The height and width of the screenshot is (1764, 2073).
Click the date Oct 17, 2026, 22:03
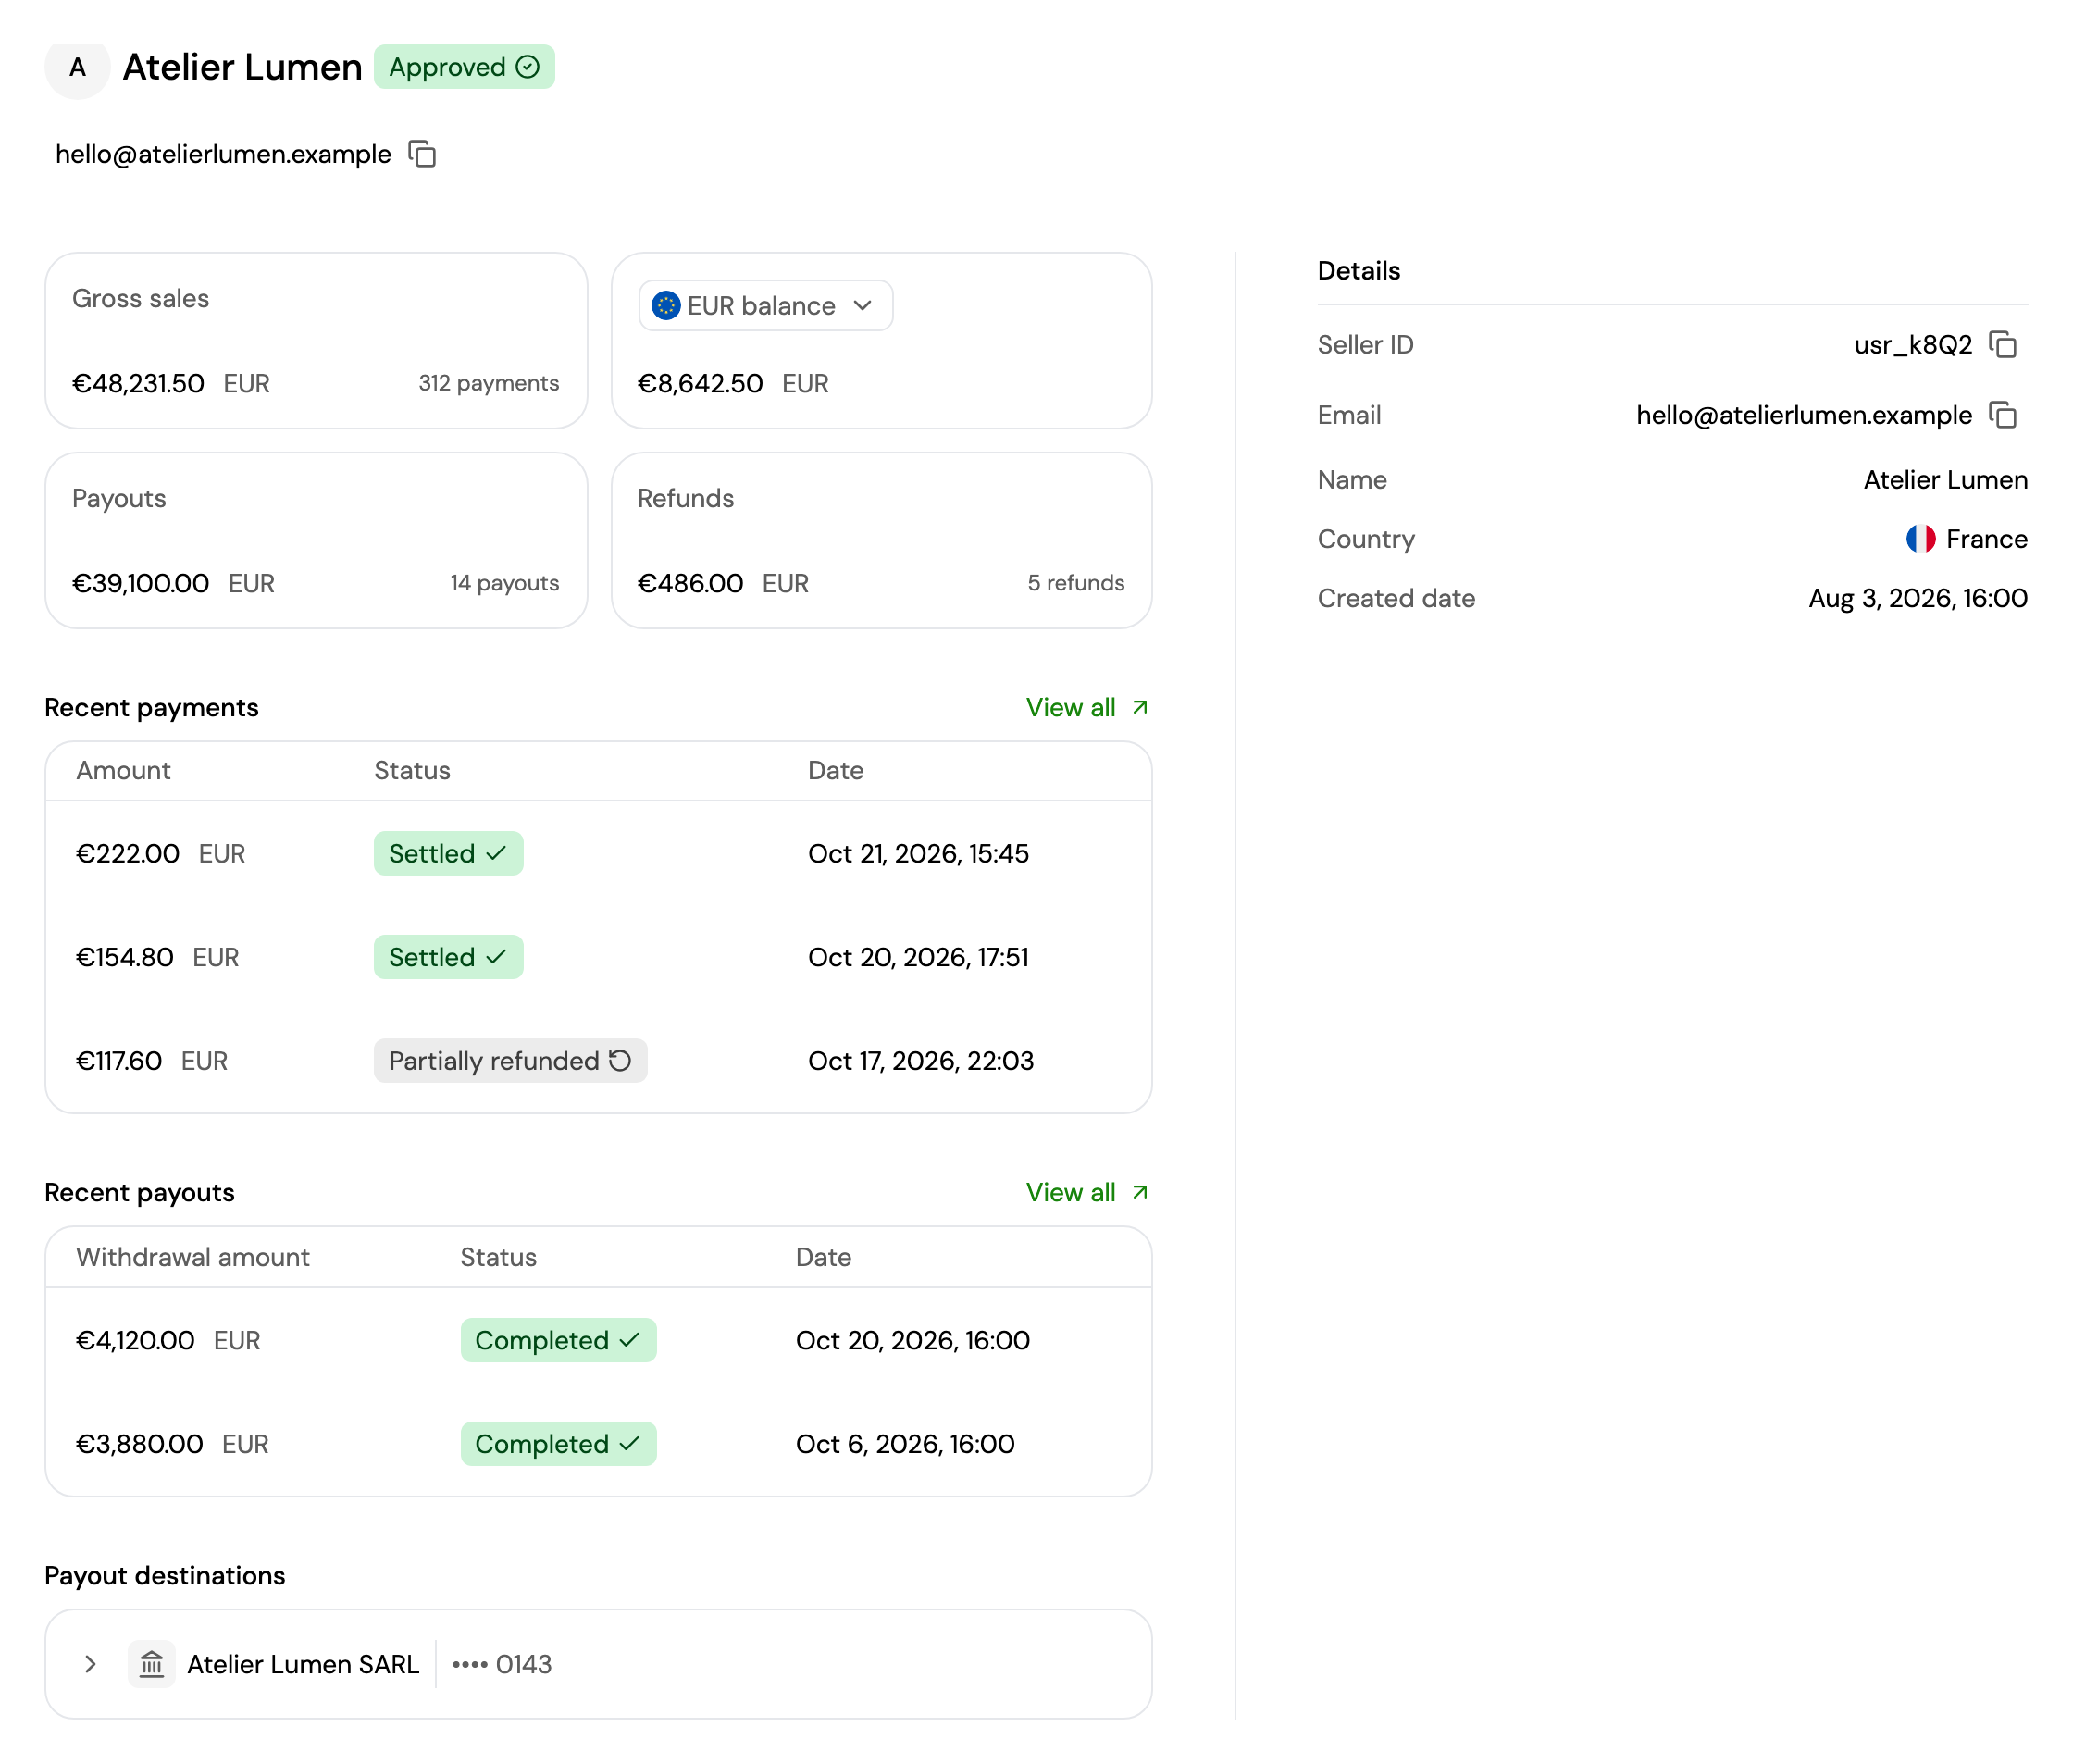click(920, 1060)
